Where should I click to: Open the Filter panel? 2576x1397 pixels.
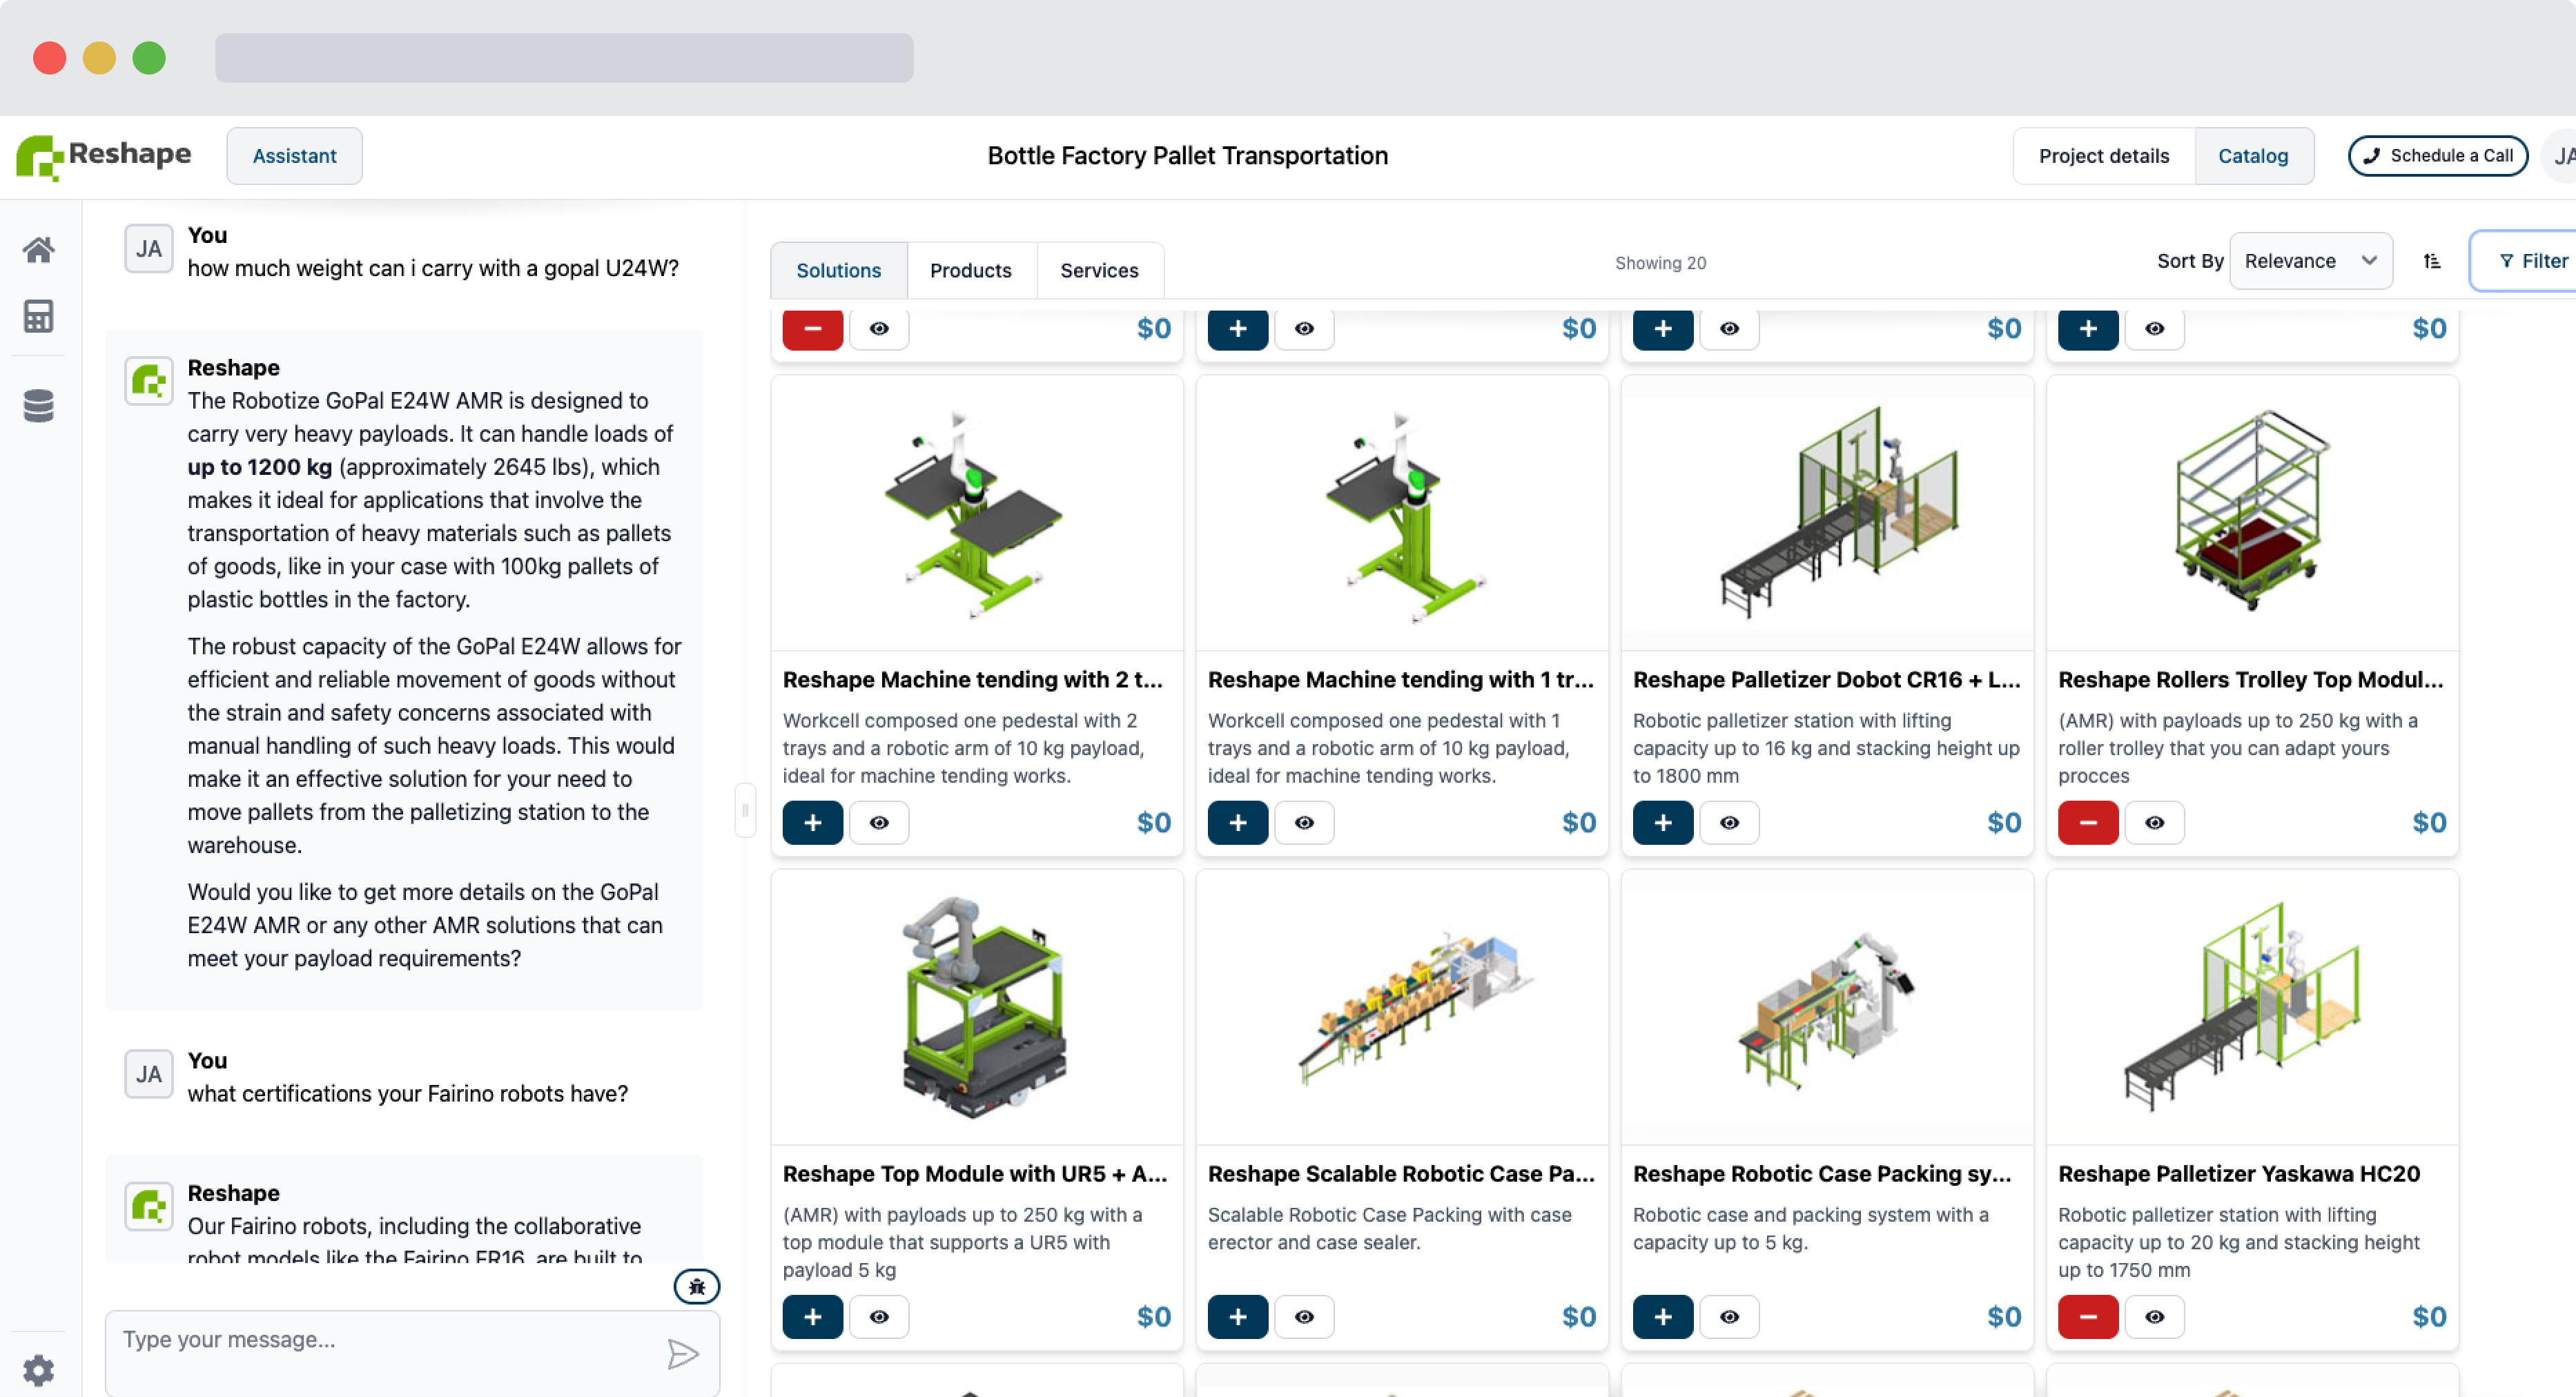tap(2531, 261)
